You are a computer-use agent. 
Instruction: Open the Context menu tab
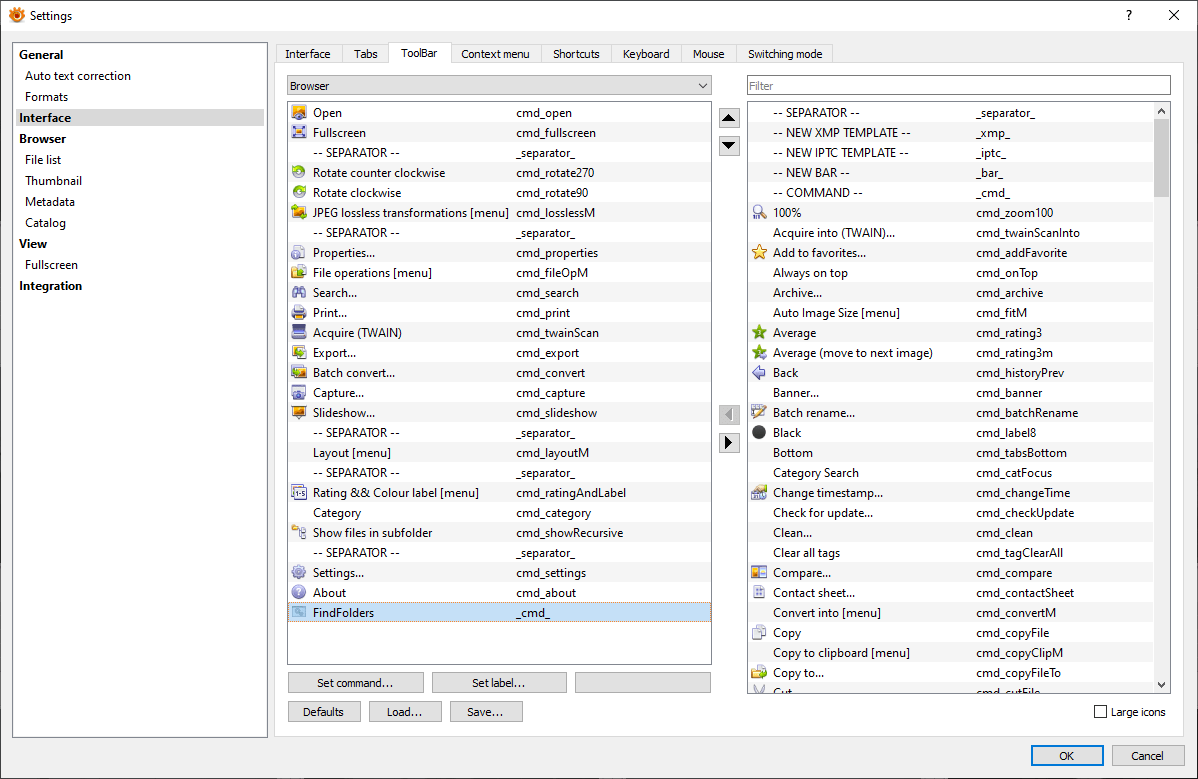pyautogui.click(x=495, y=54)
